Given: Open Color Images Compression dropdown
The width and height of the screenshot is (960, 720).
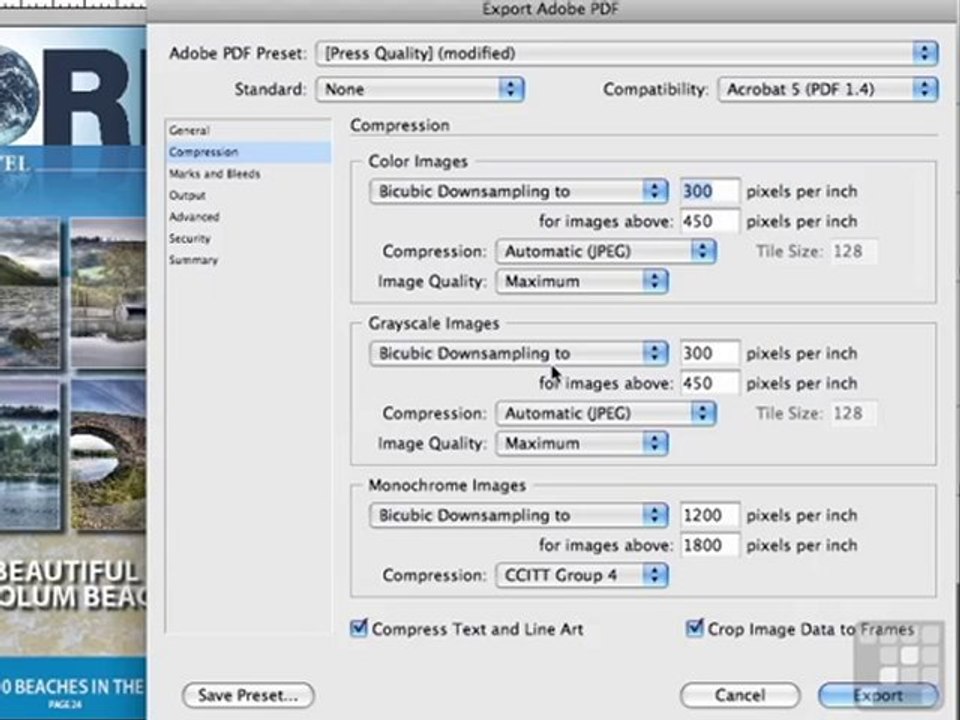Looking at the screenshot, I should tap(606, 251).
